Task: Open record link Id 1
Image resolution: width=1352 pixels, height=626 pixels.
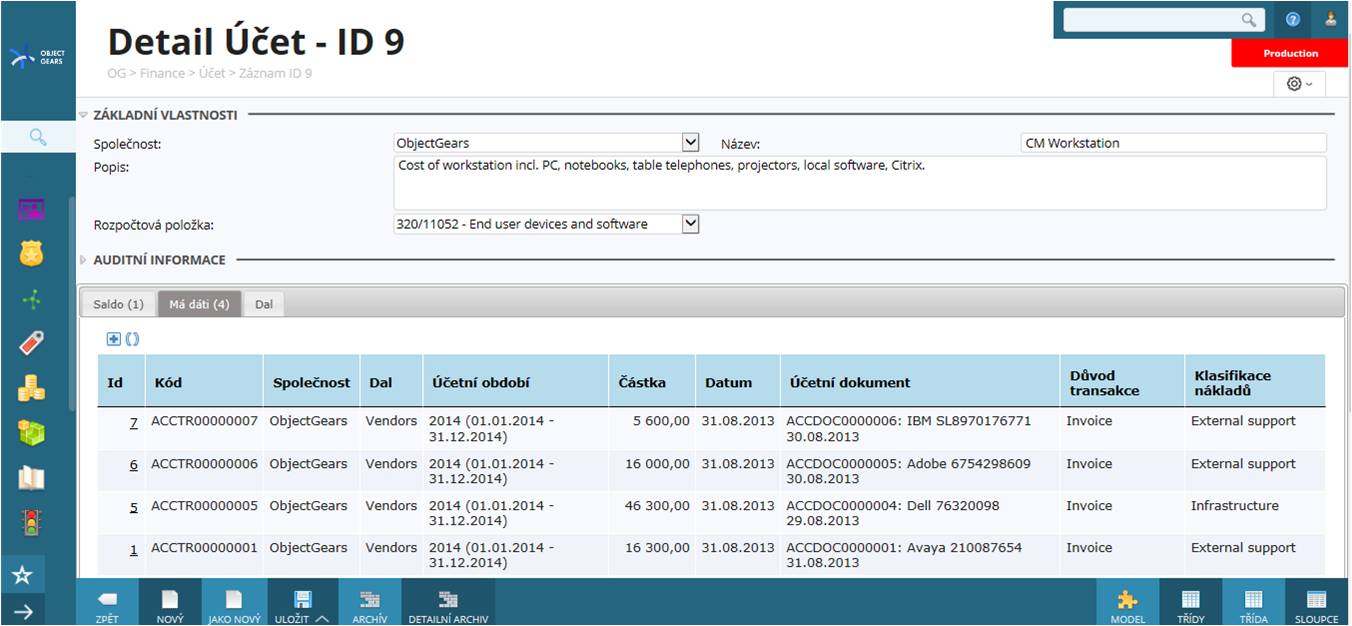Action: (134, 549)
